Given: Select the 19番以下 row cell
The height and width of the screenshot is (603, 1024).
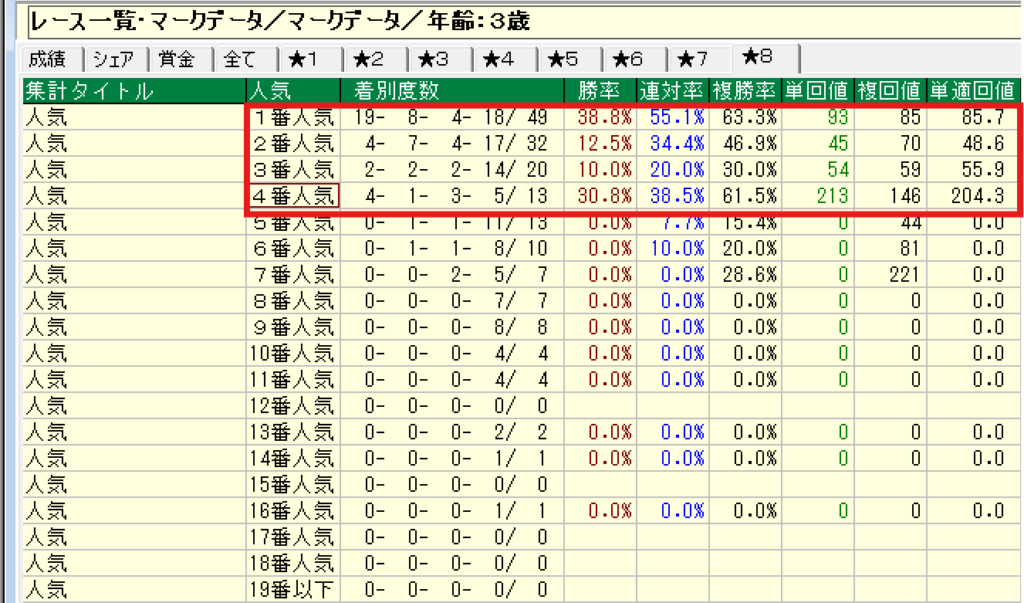Looking at the screenshot, I should click(294, 589).
